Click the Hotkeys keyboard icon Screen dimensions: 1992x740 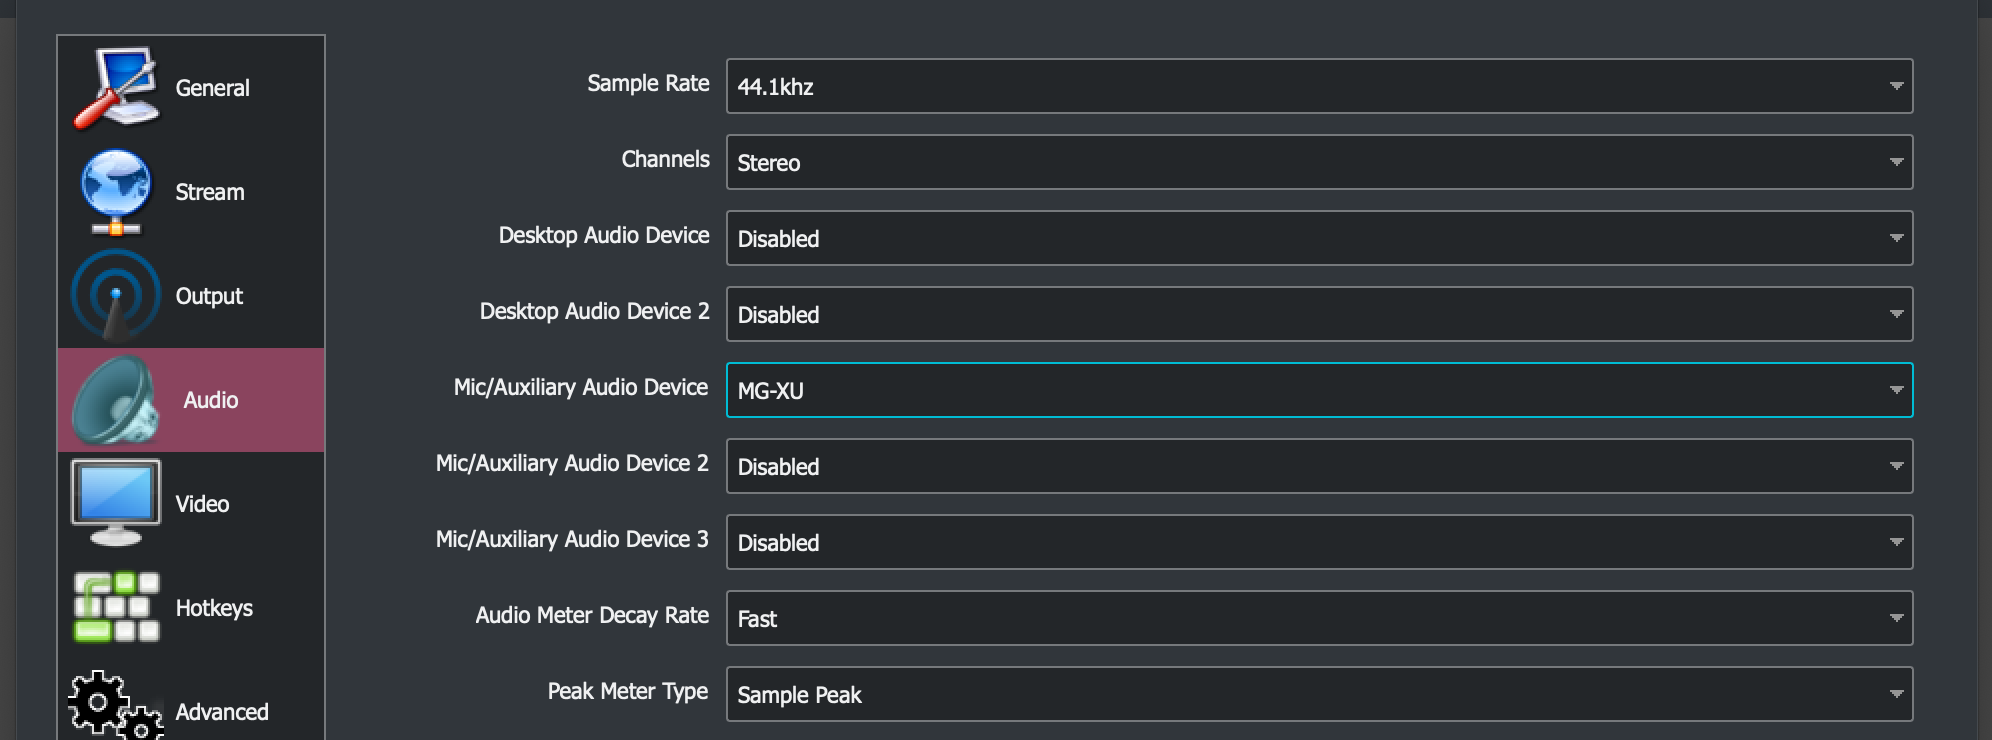point(115,607)
